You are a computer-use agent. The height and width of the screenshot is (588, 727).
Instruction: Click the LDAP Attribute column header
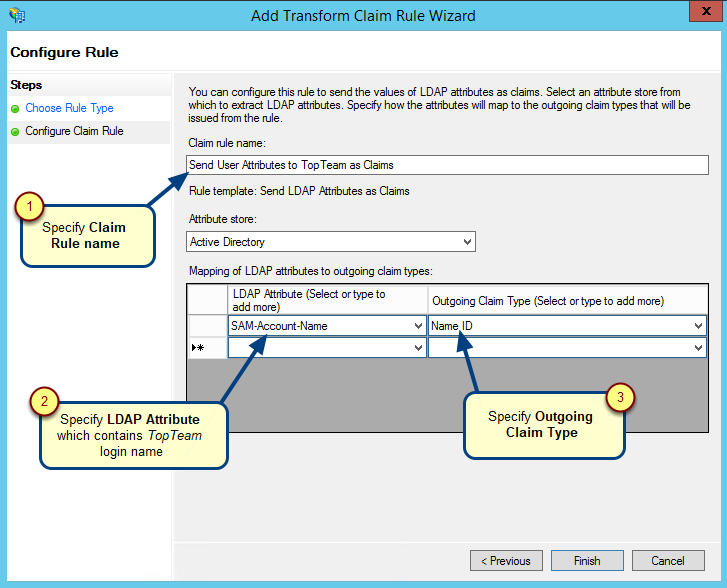tap(327, 300)
